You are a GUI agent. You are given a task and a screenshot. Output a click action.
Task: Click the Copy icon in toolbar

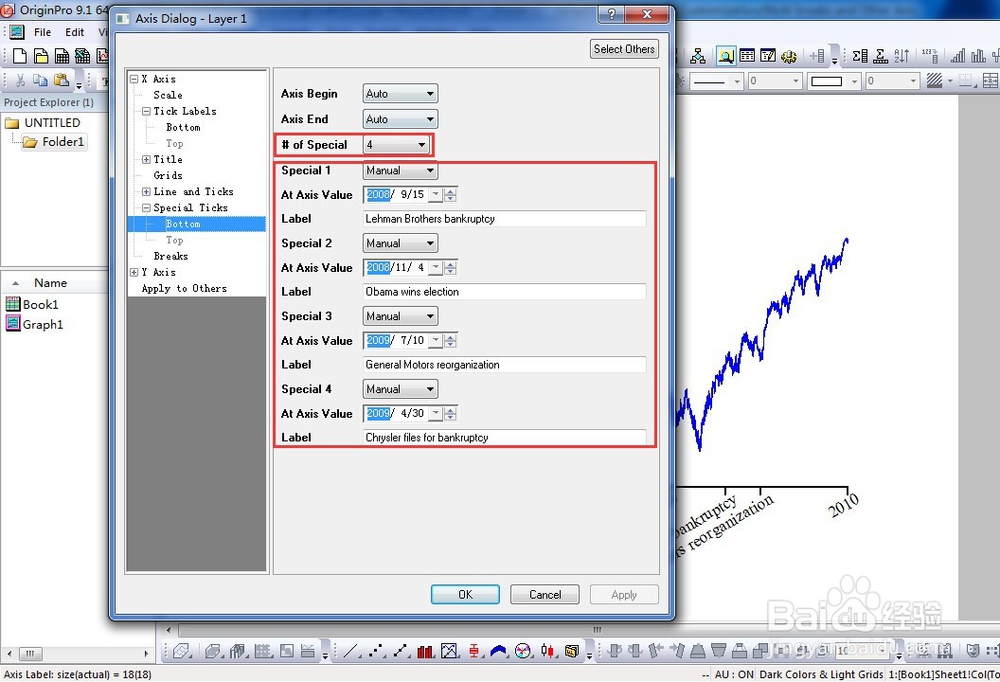click(40, 80)
